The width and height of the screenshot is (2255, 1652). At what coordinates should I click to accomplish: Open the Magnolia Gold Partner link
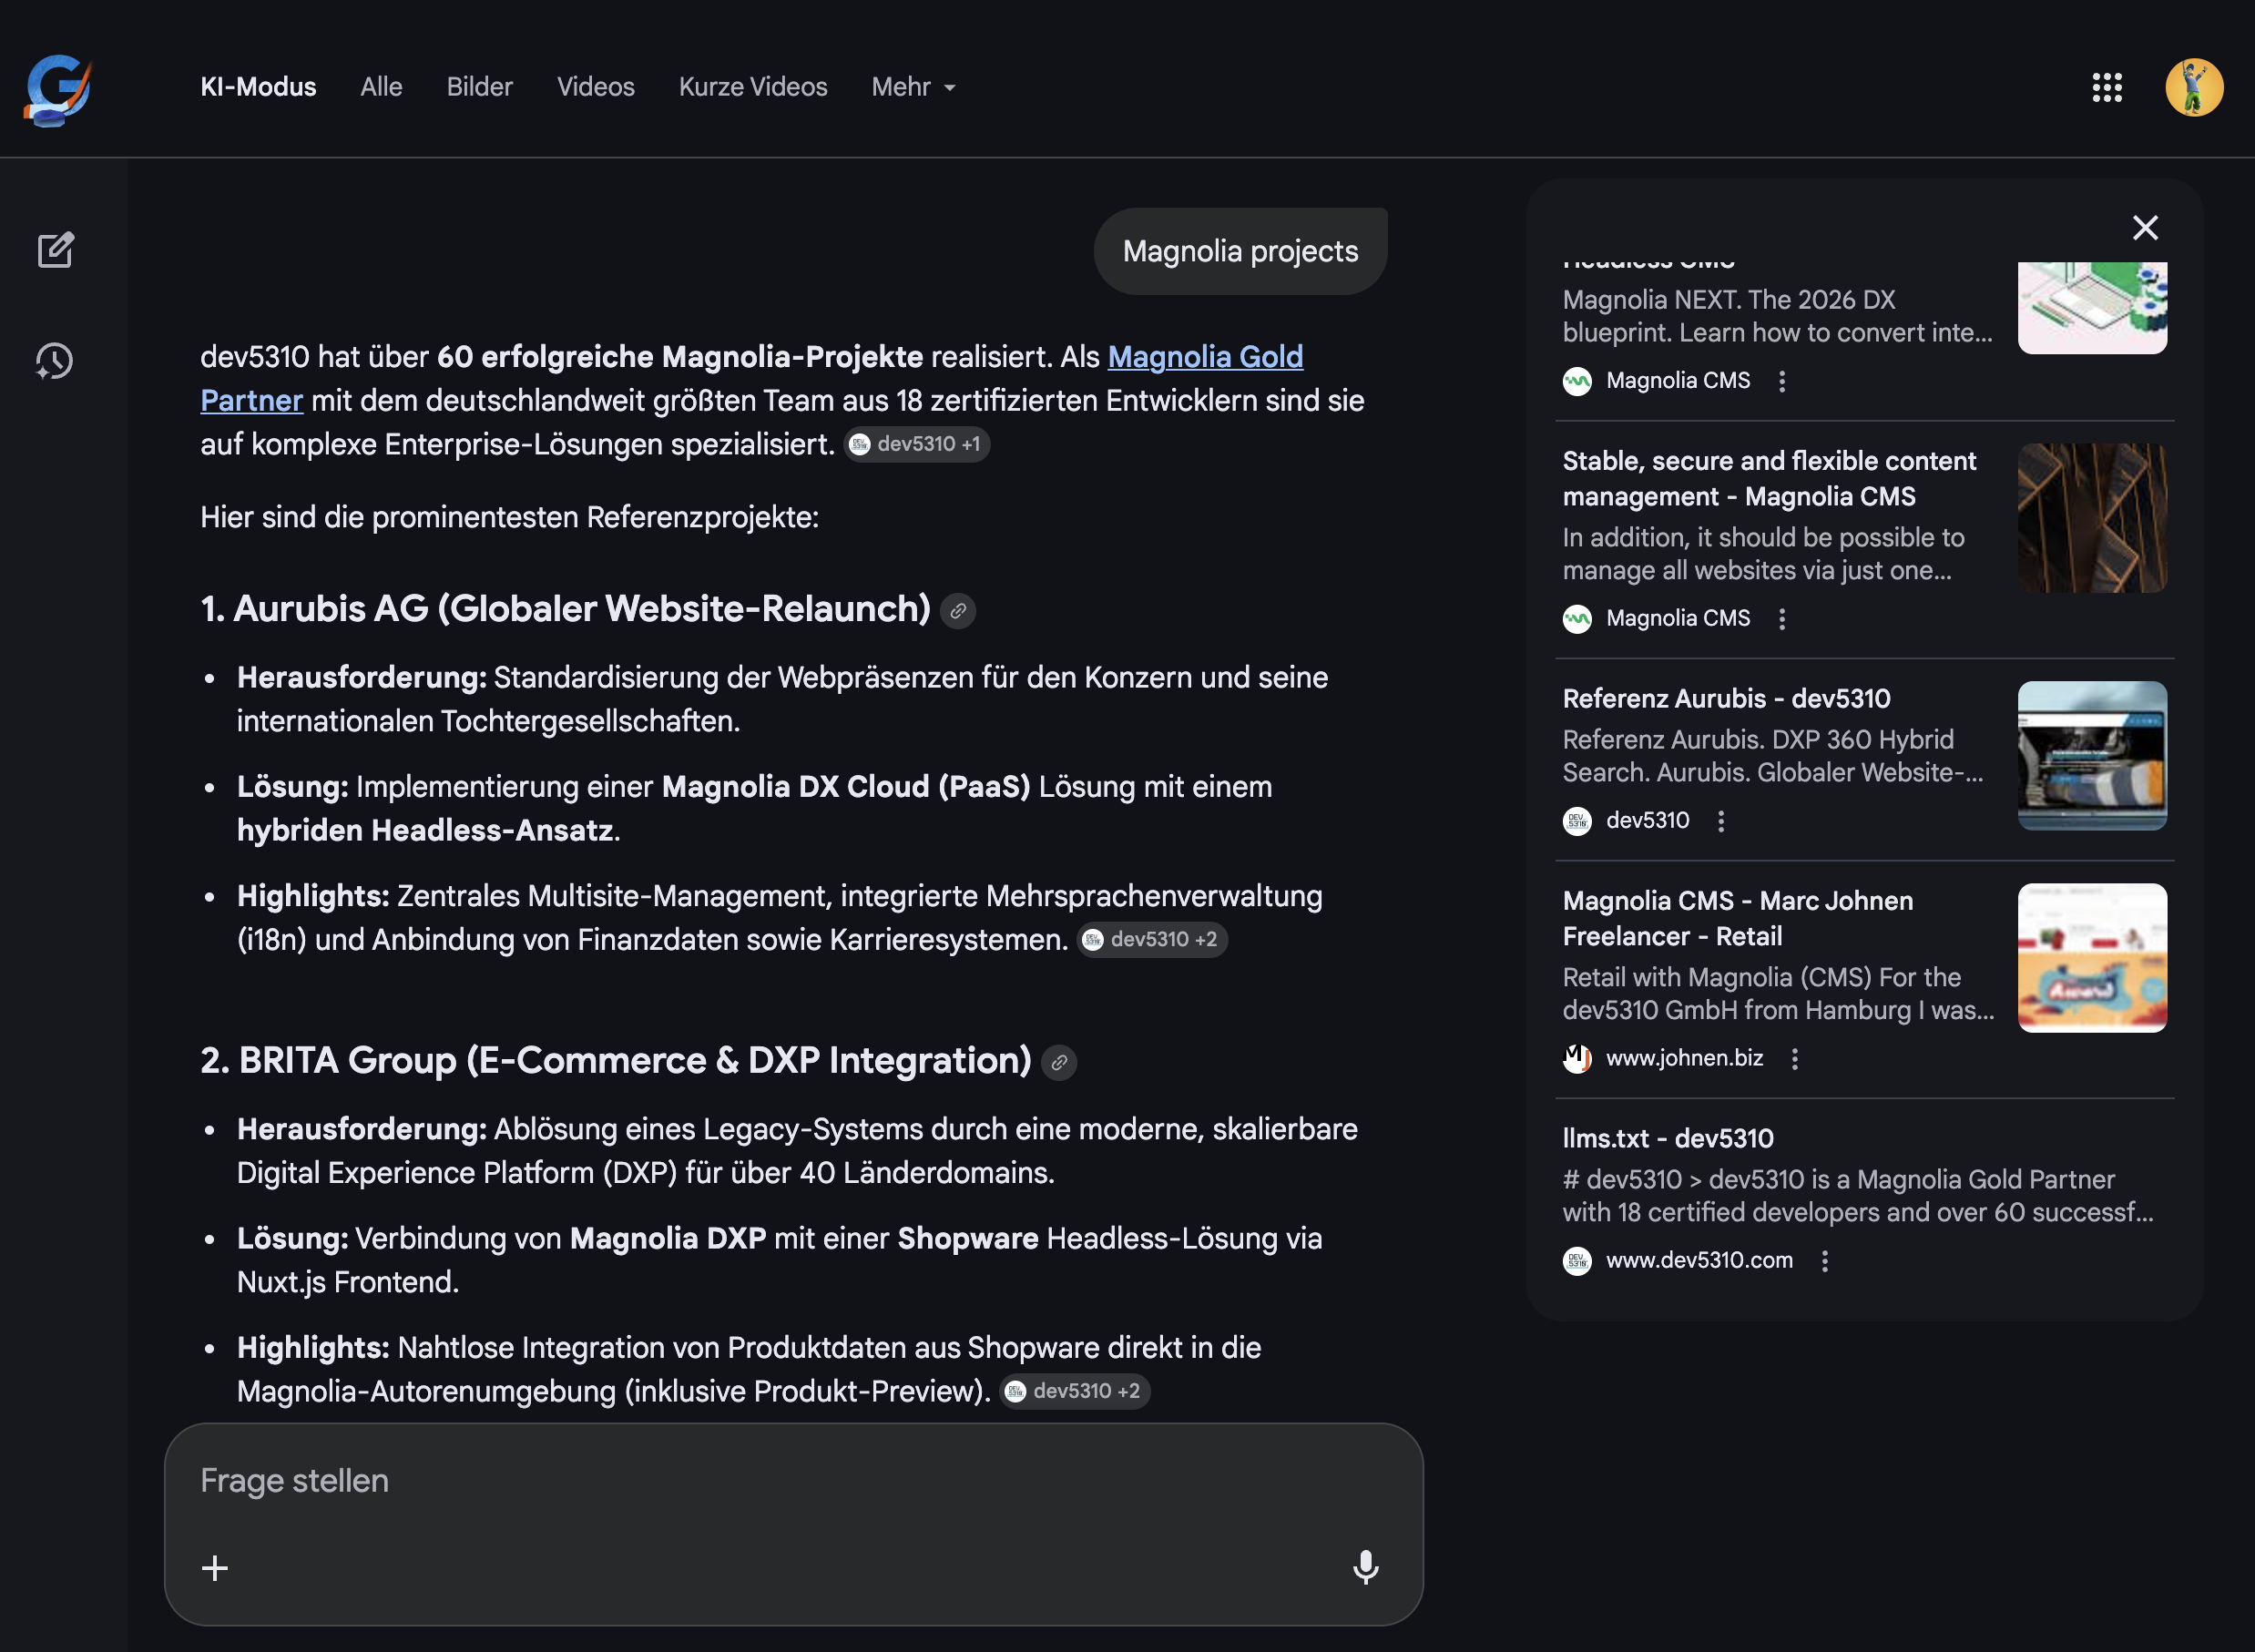[x=1204, y=357]
